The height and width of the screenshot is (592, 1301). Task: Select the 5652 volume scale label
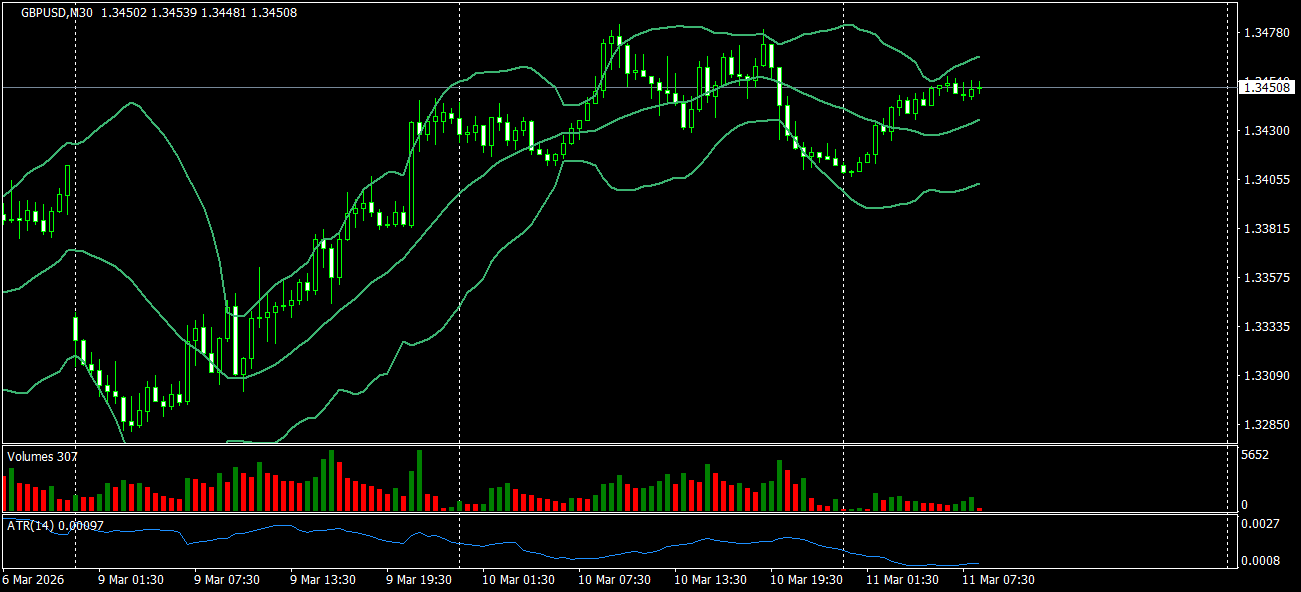(1253, 451)
